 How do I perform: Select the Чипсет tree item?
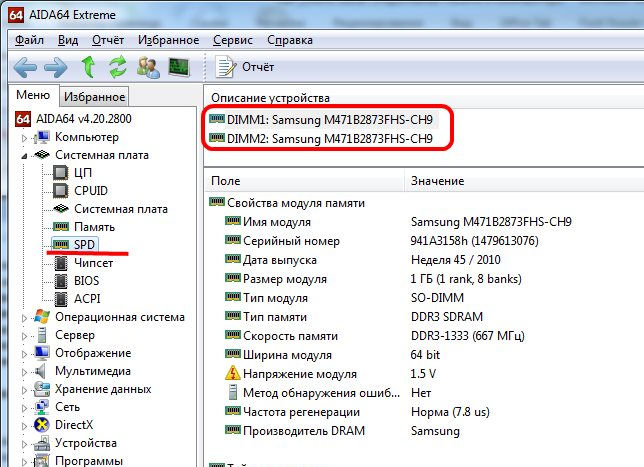(x=93, y=262)
